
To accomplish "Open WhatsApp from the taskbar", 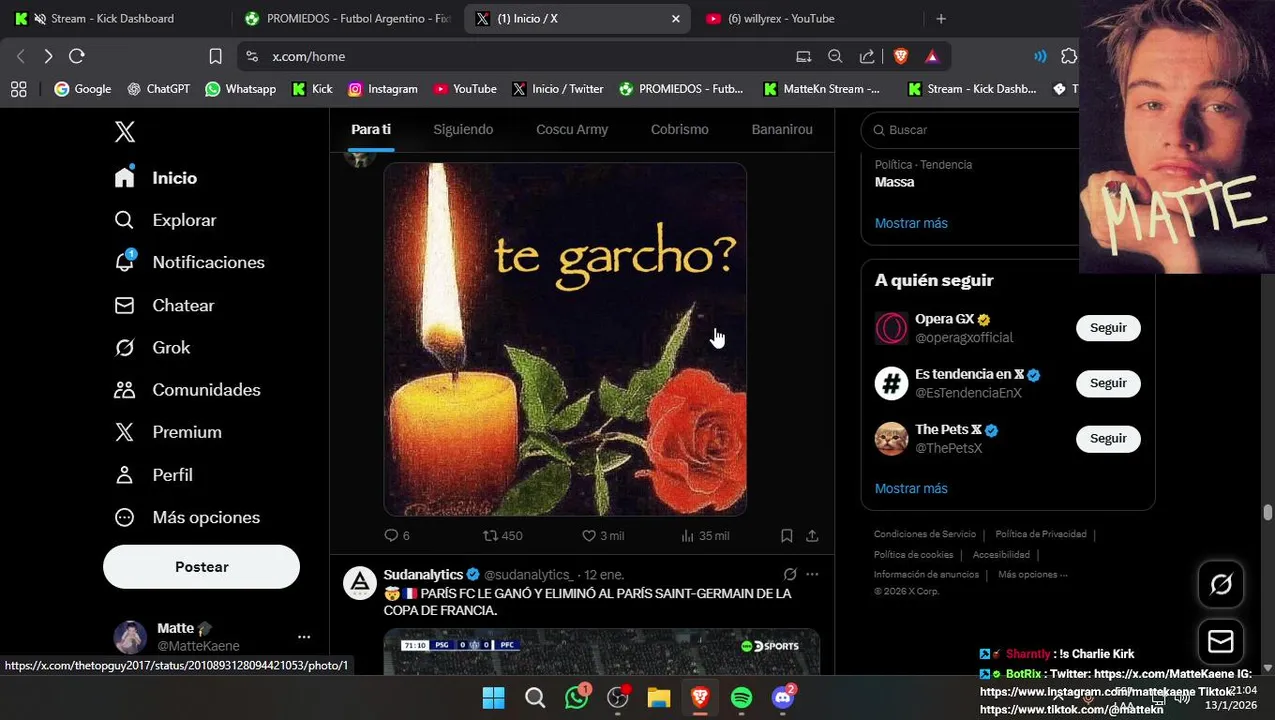I will click(x=577, y=698).
